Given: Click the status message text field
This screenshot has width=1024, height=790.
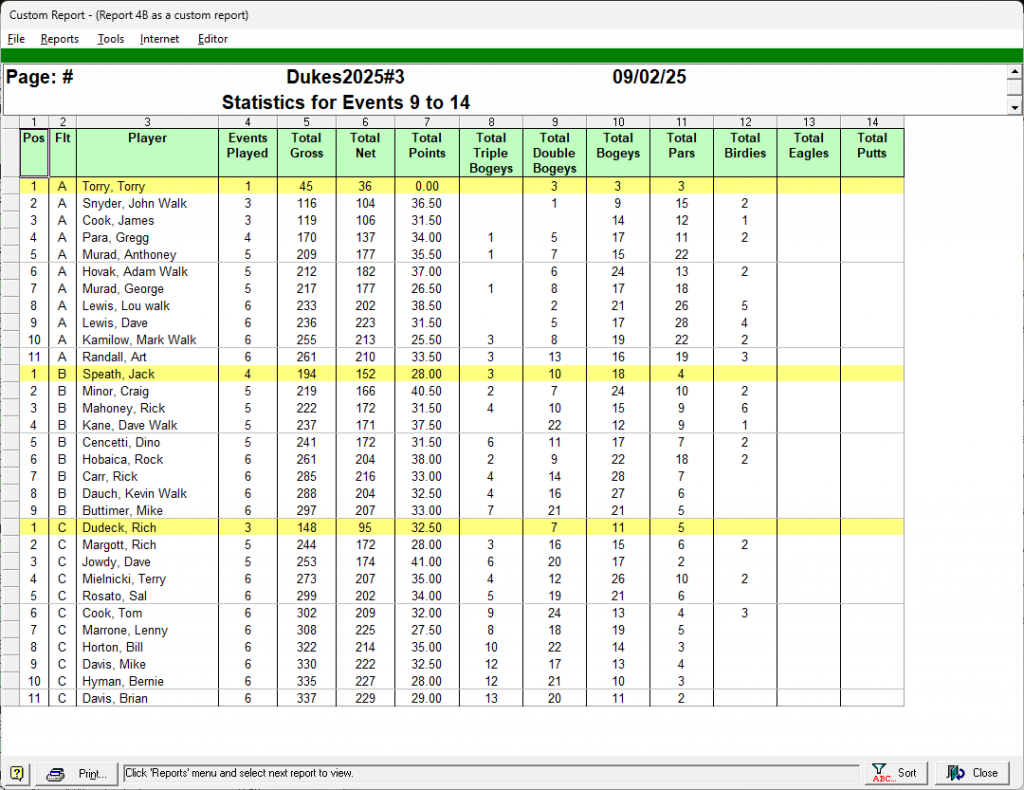Looking at the screenshot, I should point(490,773).
